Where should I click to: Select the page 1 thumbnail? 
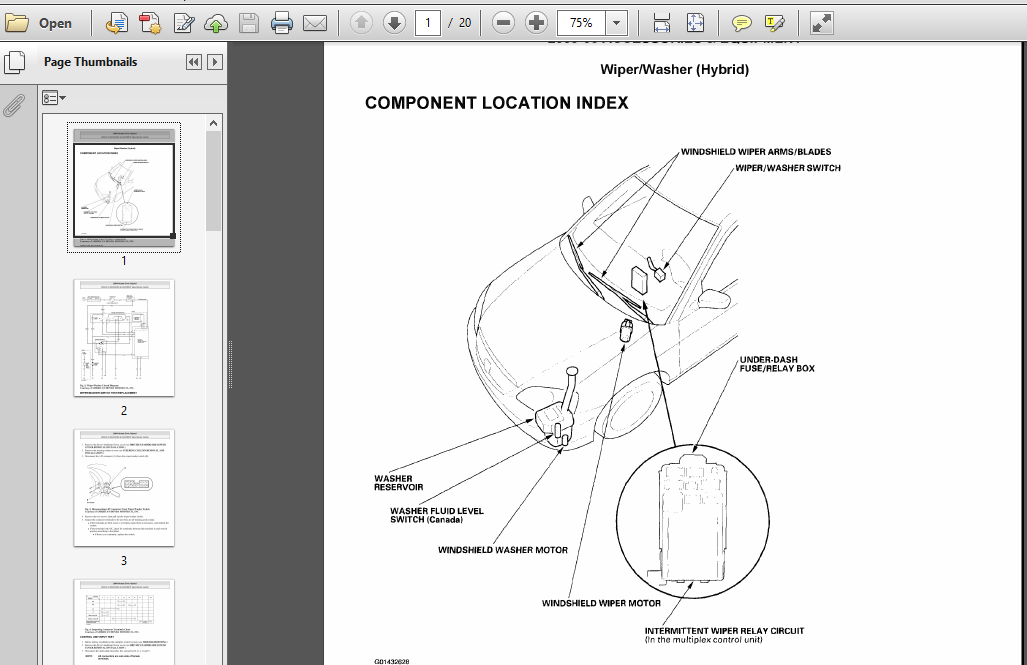click(124, 187)
